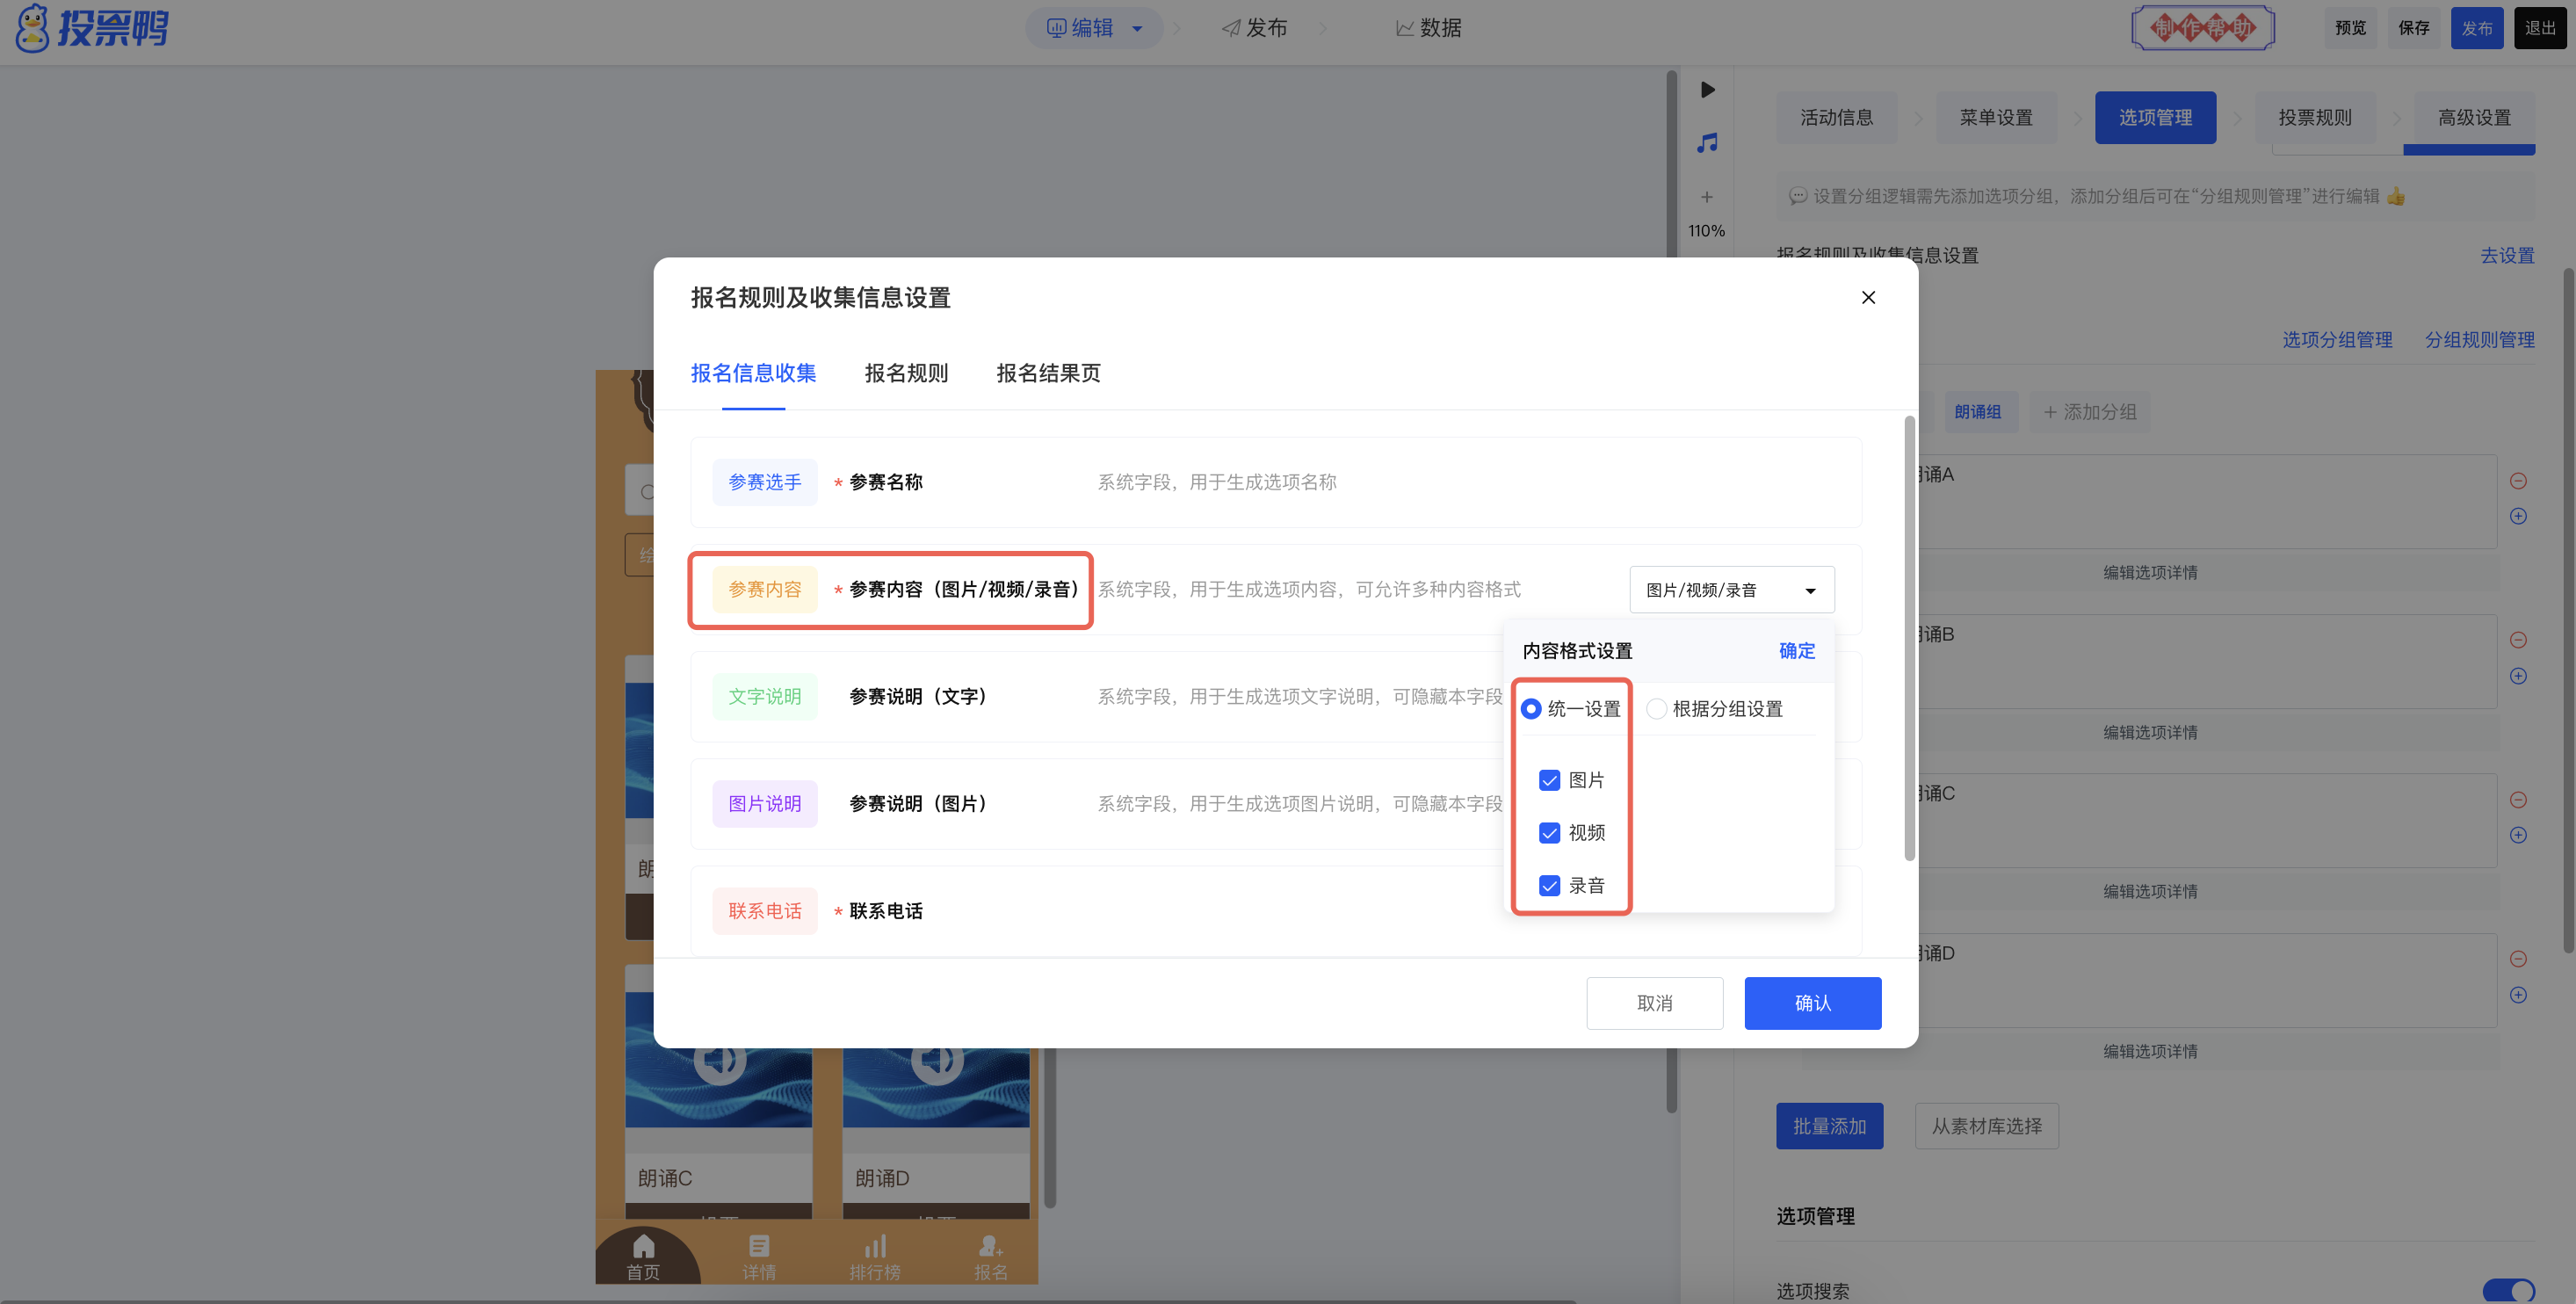Play the preview with the triangle icon
Viewport: 2576px width, 1304px height.
pyautogui.click(x=1707, y=90)
